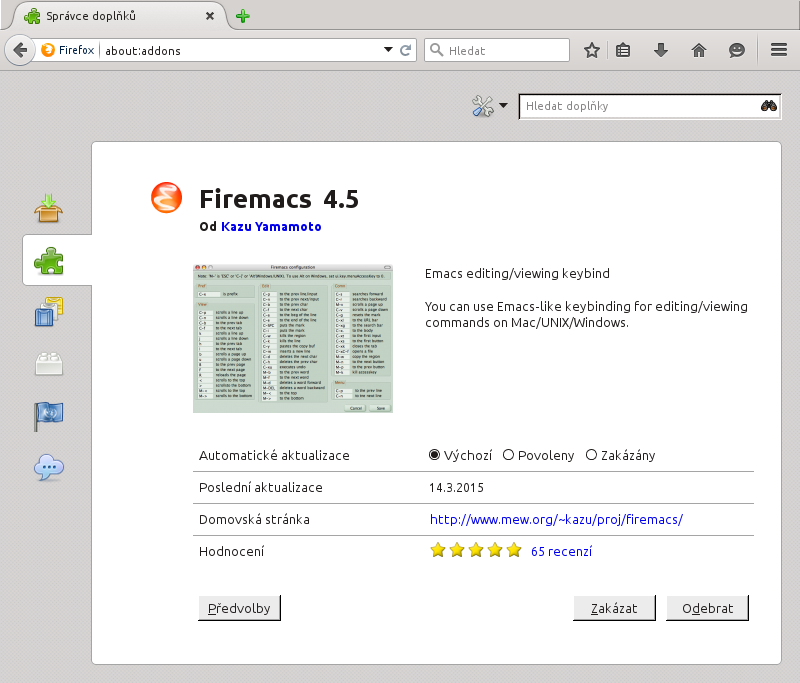The image size is (800, 683).
Task: Focus the Hledat browser search box
Action: 497,50
